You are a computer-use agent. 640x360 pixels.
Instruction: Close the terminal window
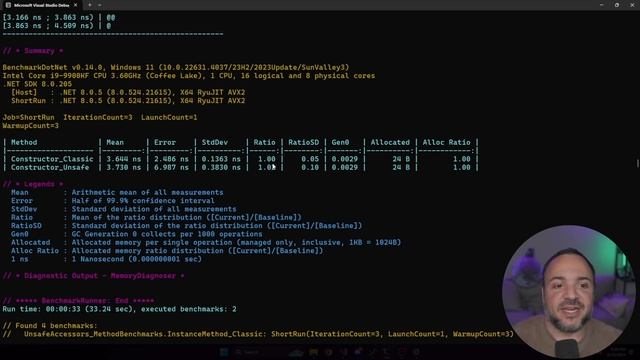click(x=632, y=5)
